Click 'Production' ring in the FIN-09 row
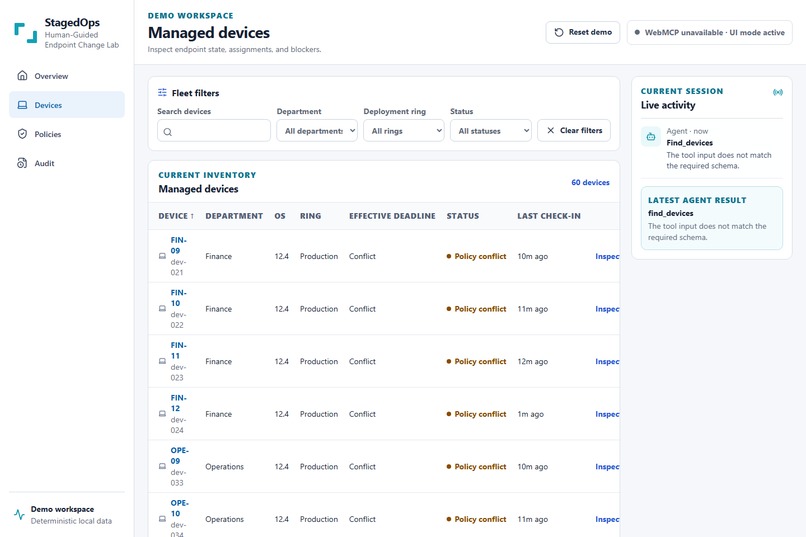 coord(319,256)
